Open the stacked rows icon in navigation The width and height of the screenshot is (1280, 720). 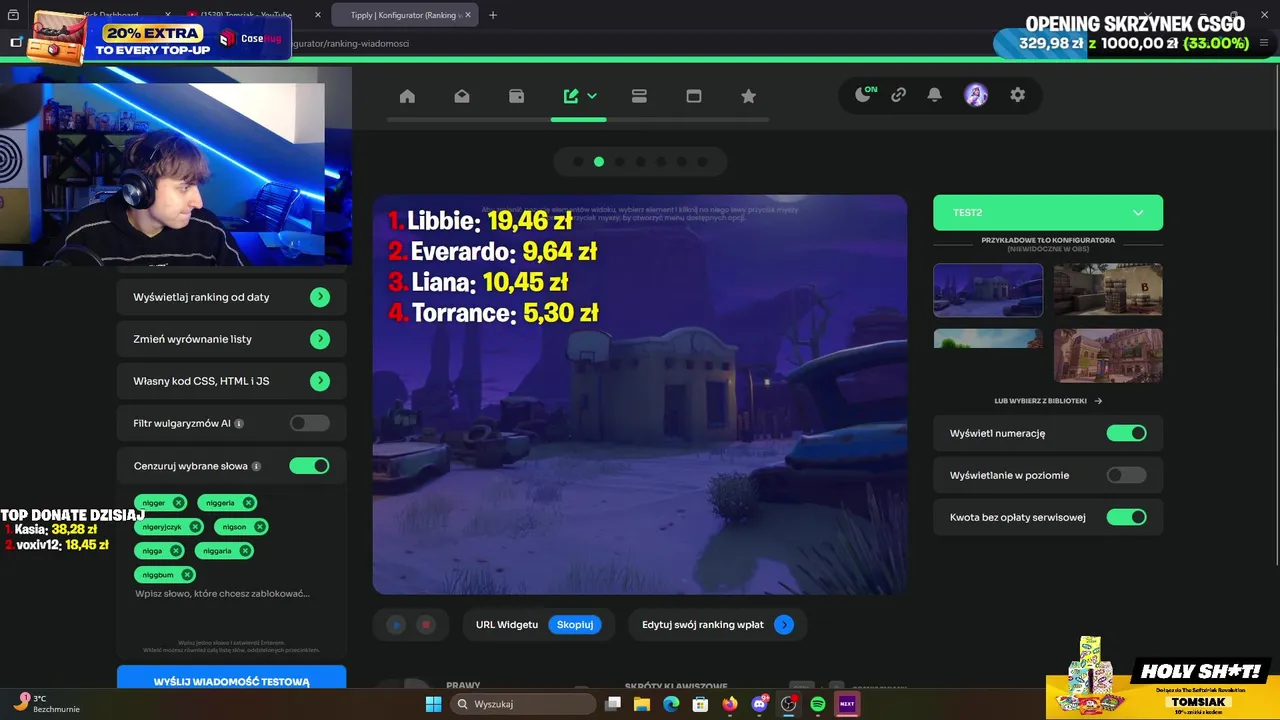tap(639, 96)
